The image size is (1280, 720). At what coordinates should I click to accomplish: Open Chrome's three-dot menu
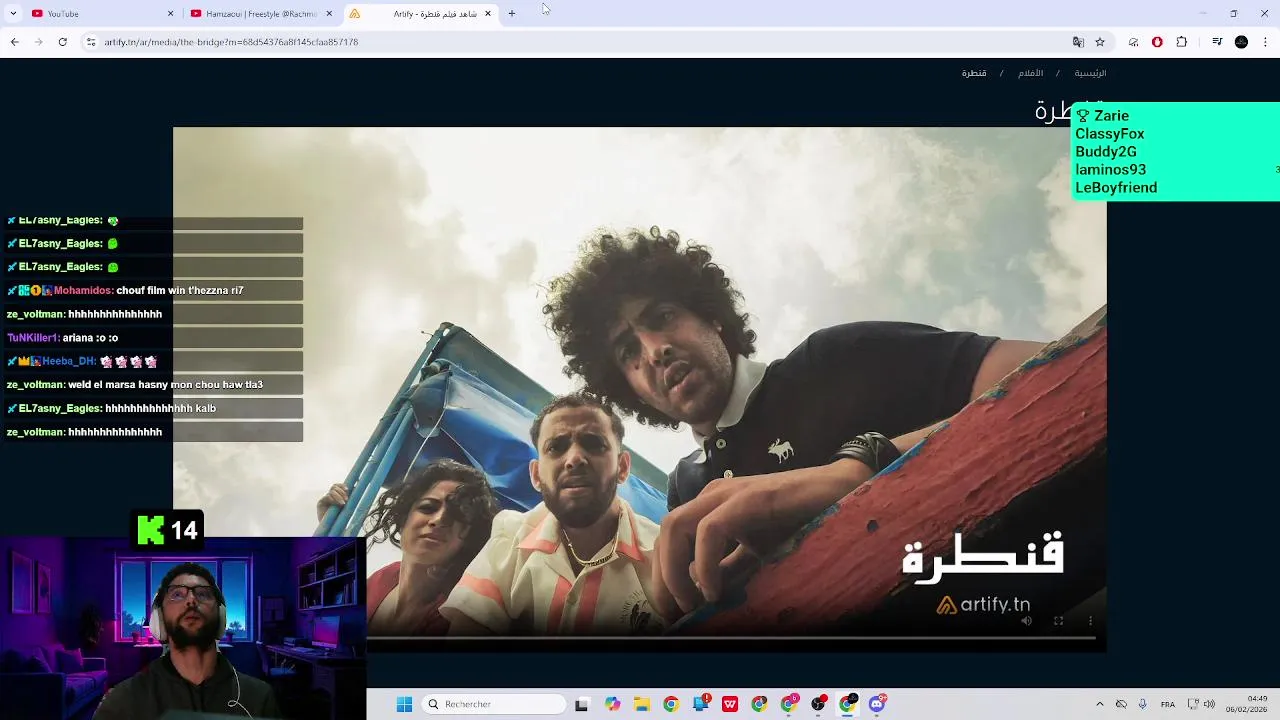tap(1266, 42)
